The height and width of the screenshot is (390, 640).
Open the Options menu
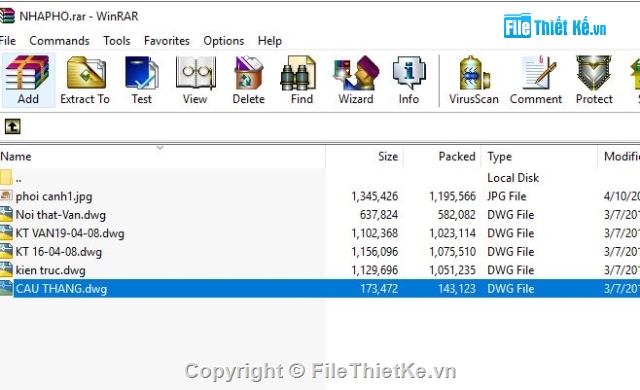tap(224, 41)
